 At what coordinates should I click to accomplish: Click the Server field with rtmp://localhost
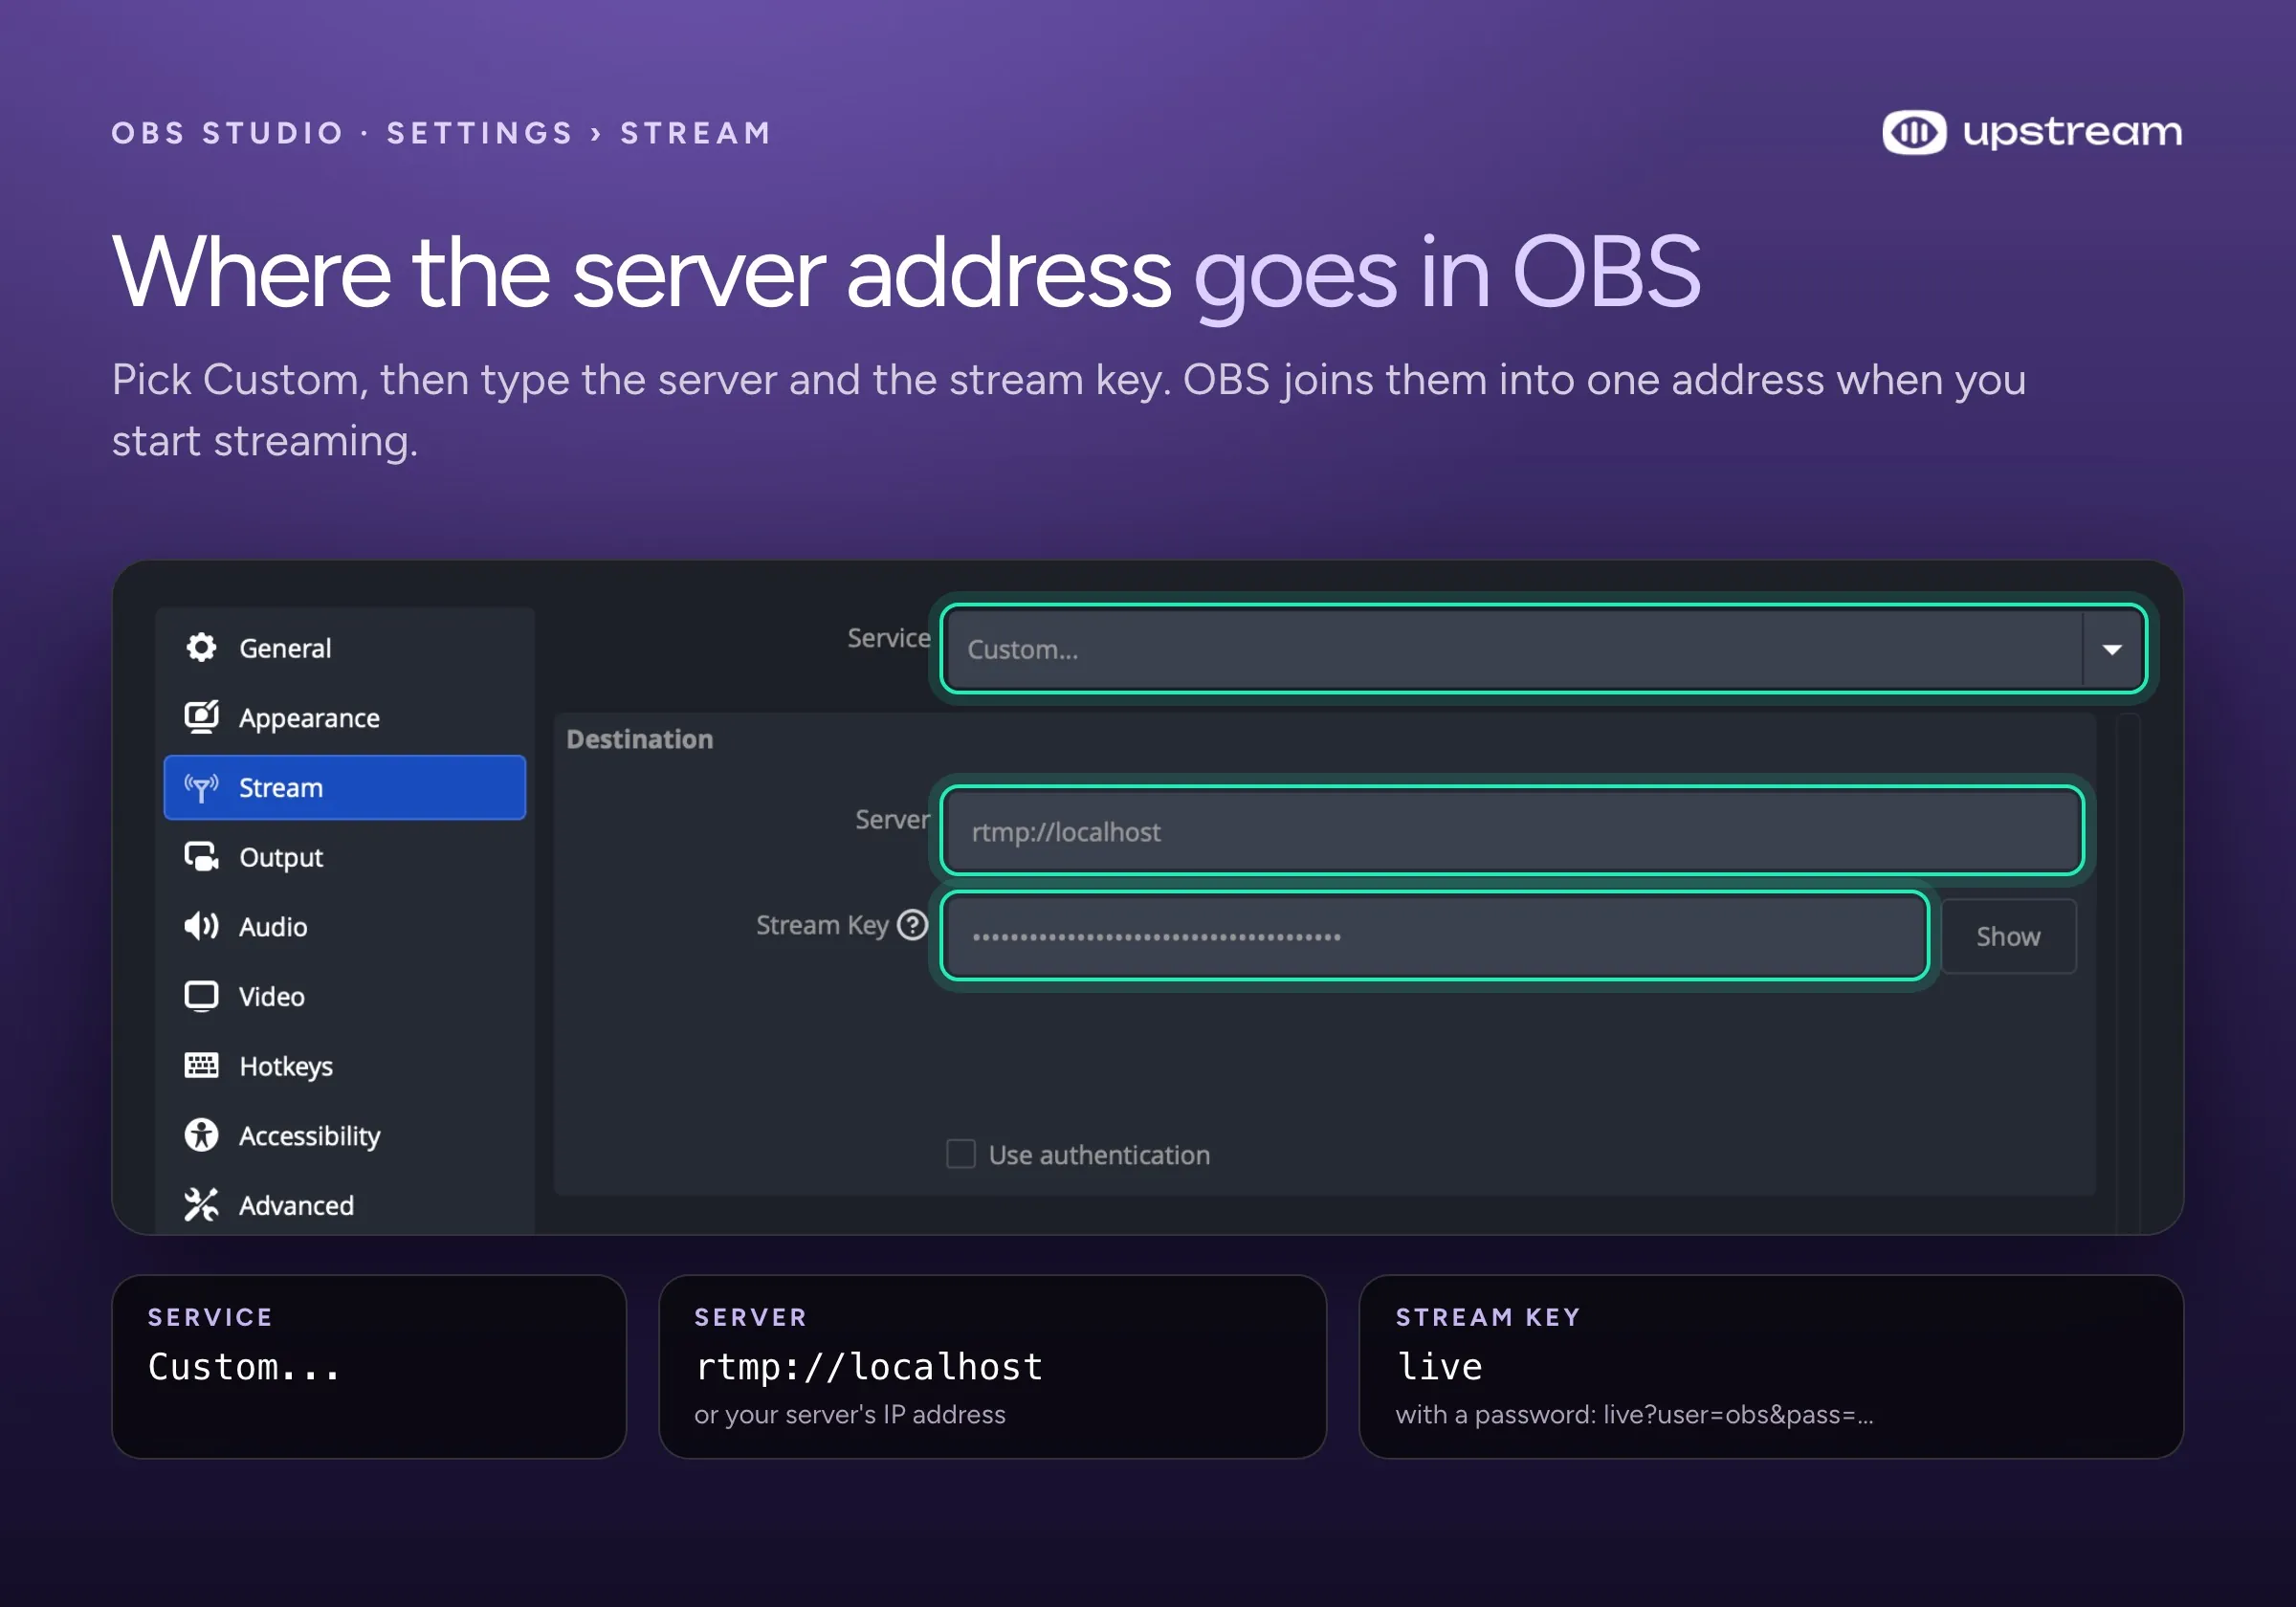pyautogui.click(x=1512, y=831)
